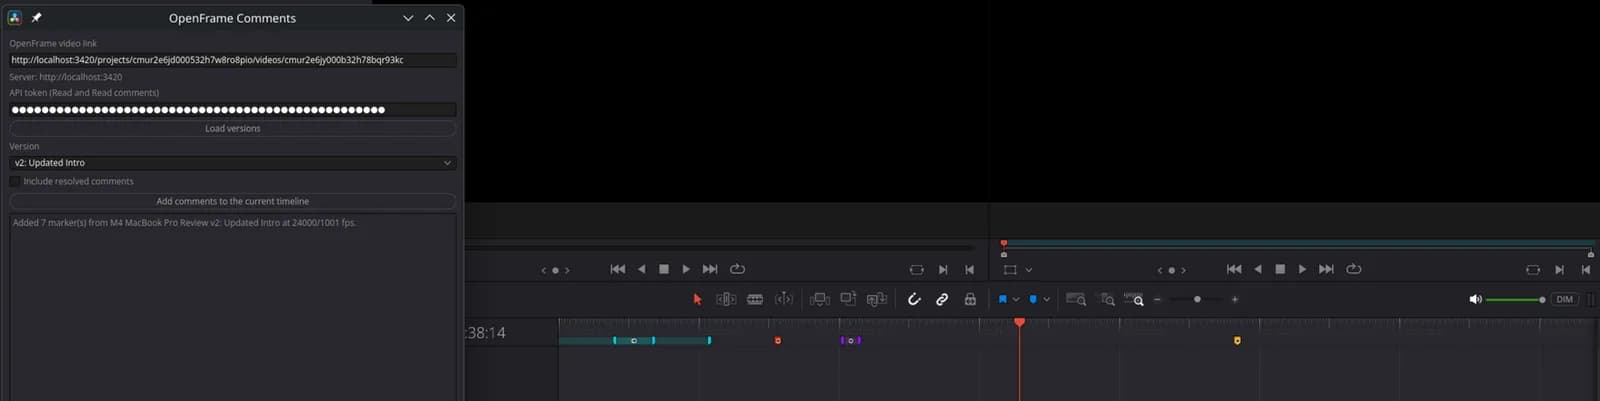Mark In point in source viewer
The image size is (1600, 401).
click(x=943, y=269)
